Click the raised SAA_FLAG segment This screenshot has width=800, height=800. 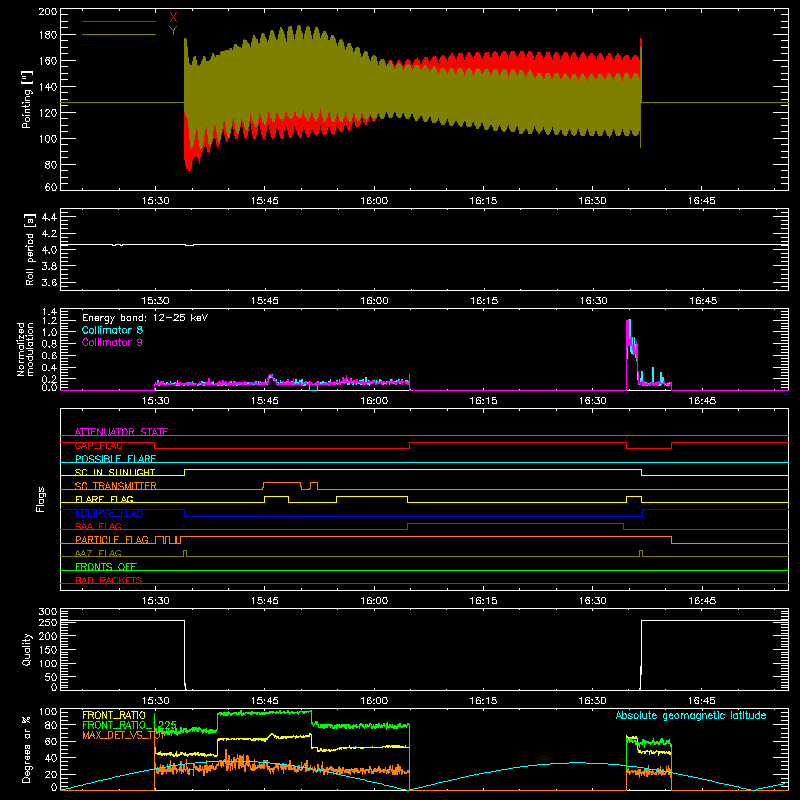[515, 523]
